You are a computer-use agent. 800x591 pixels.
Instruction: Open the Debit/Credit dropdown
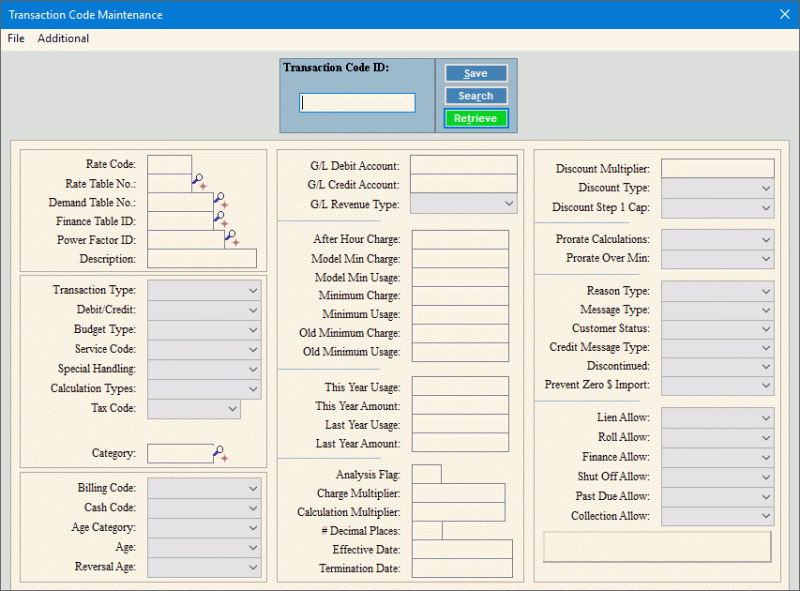(x=204, y=310)
